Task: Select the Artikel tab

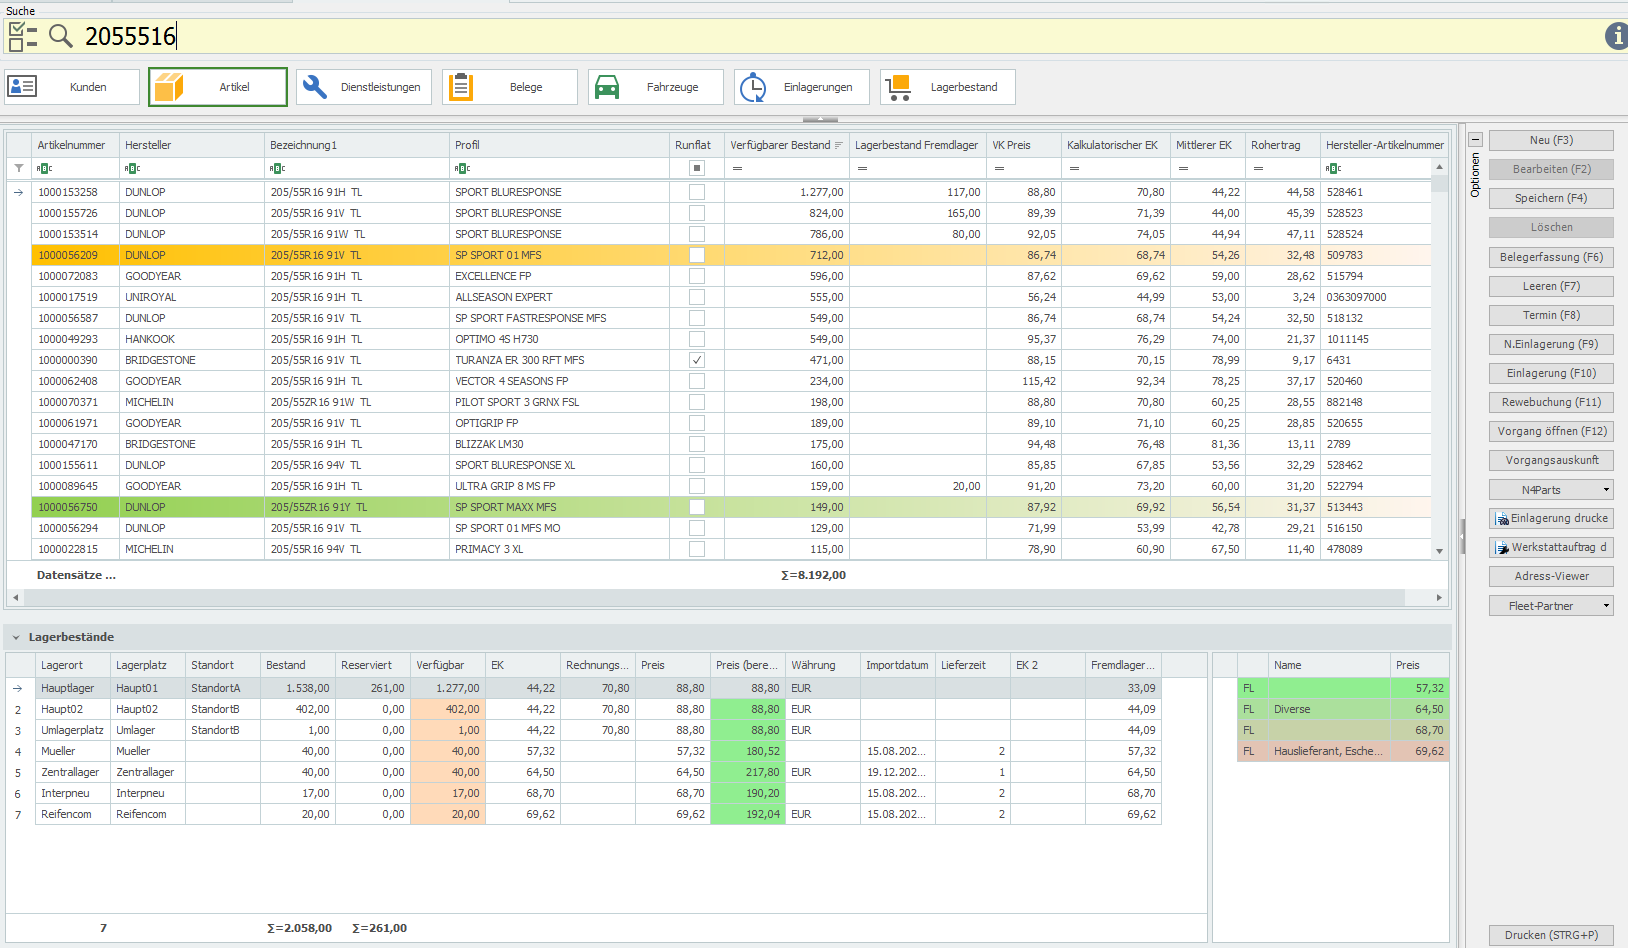Action: (218, 87)
